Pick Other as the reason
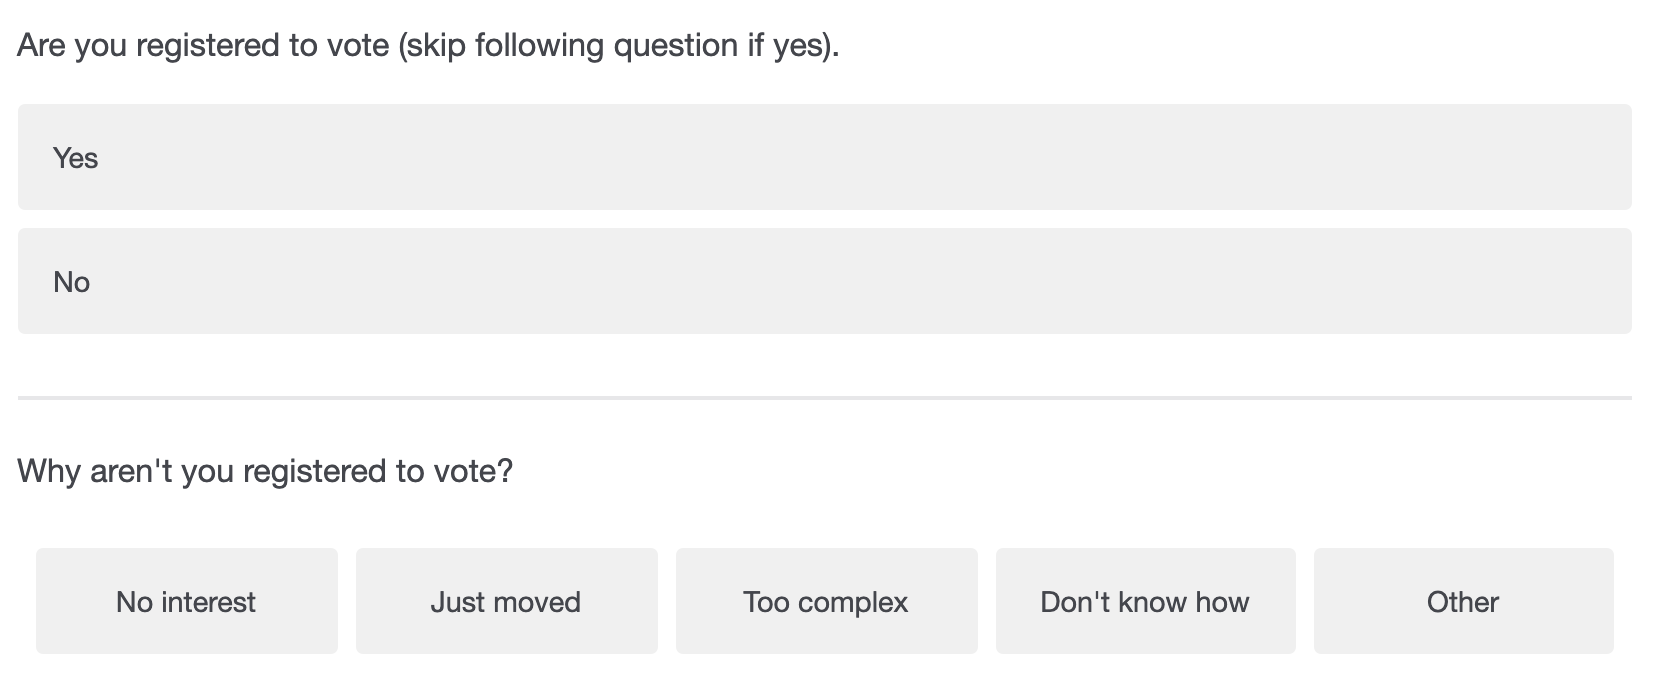 1463,601
